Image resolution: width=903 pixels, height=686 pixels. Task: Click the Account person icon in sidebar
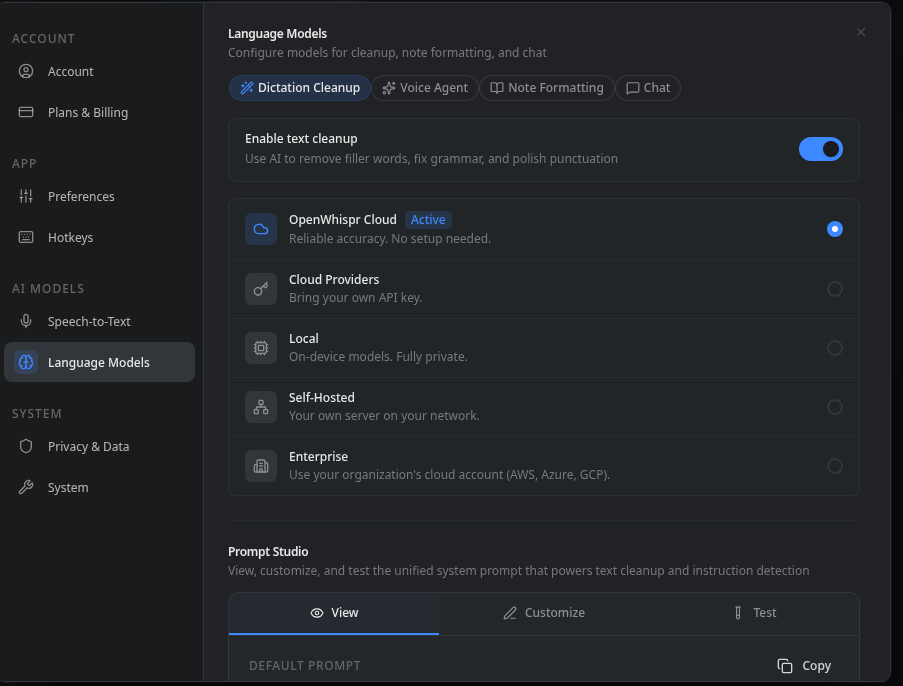click(x=26, y=71)
